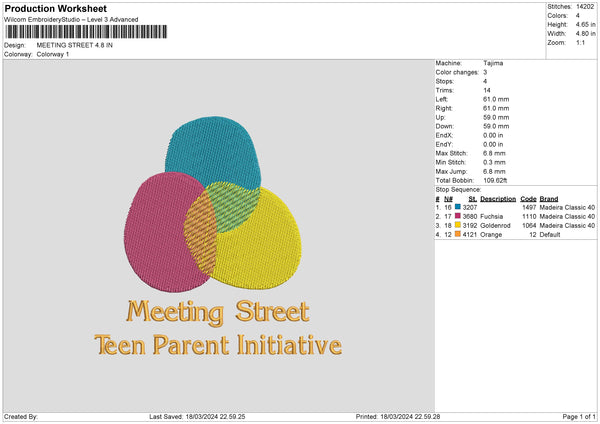Click 'Page 1 of 1' in footer
Image resolution: width=600 pixels, height=424 pixels.
579,416
